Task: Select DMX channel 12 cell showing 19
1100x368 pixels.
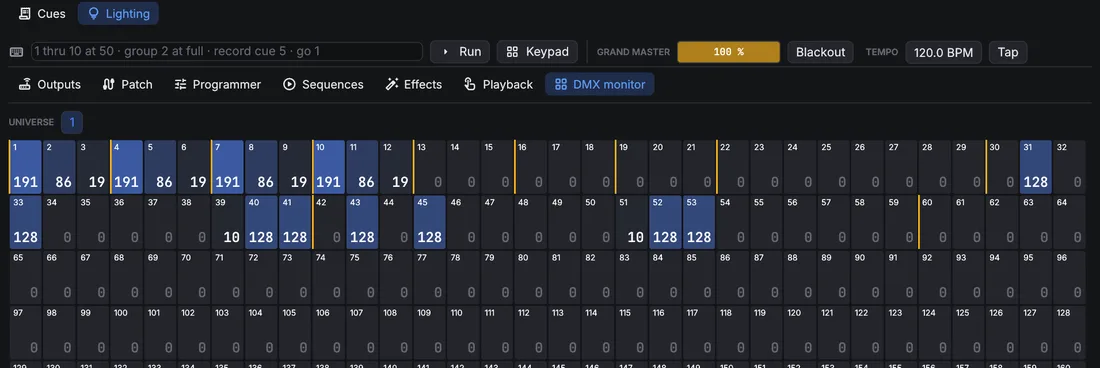Action: (396, 167)
